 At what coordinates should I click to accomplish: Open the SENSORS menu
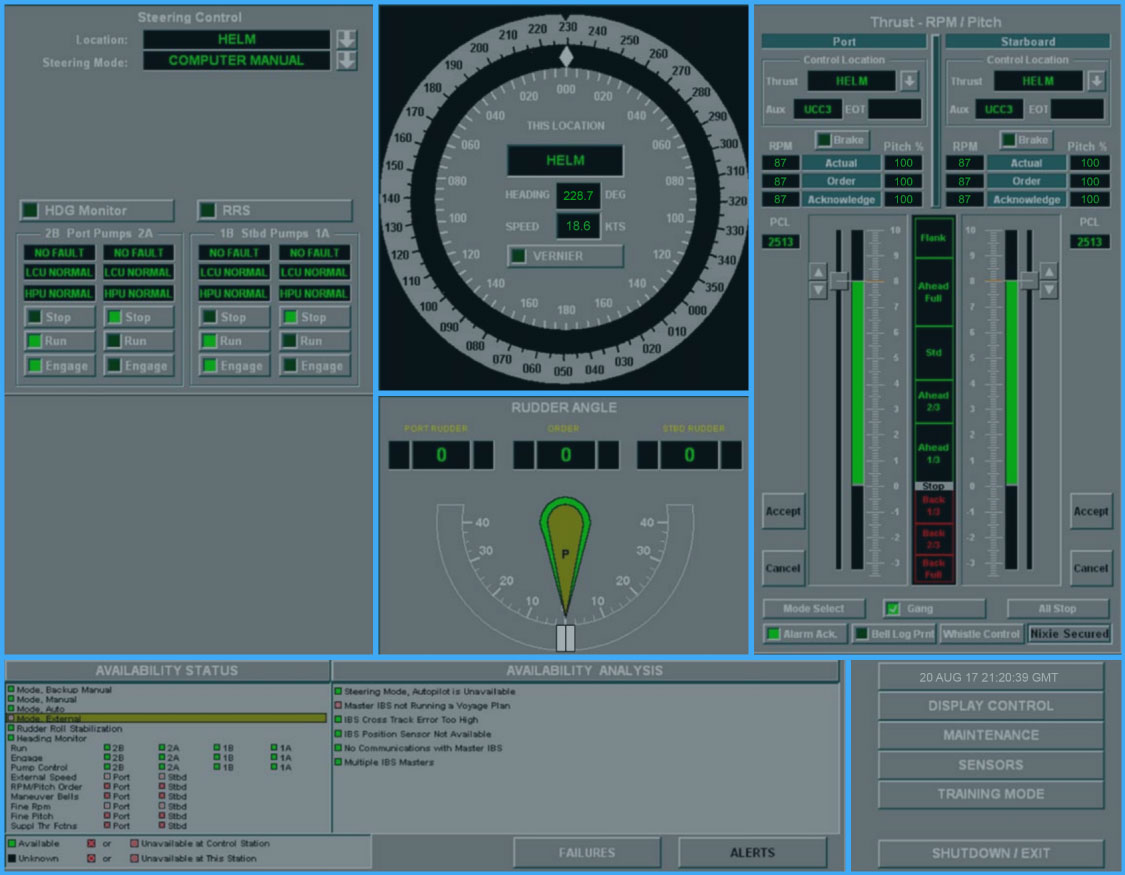click(x=990, y=765)
